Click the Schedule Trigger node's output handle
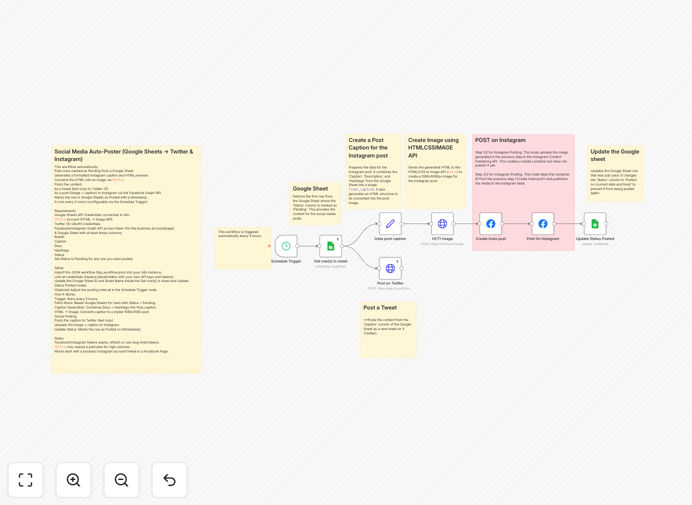This screenshot has height=505, width=692. point(298,246)
